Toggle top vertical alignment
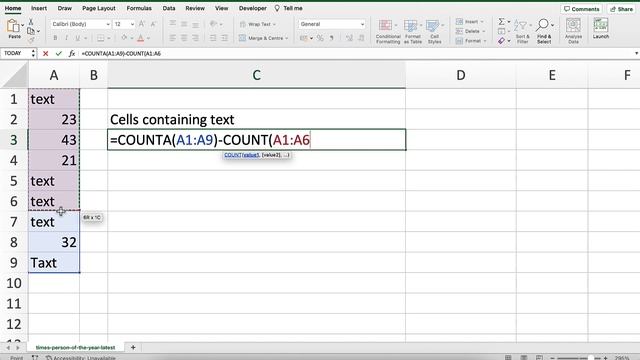Screen dimensions: 640x360 click(173, 24)
